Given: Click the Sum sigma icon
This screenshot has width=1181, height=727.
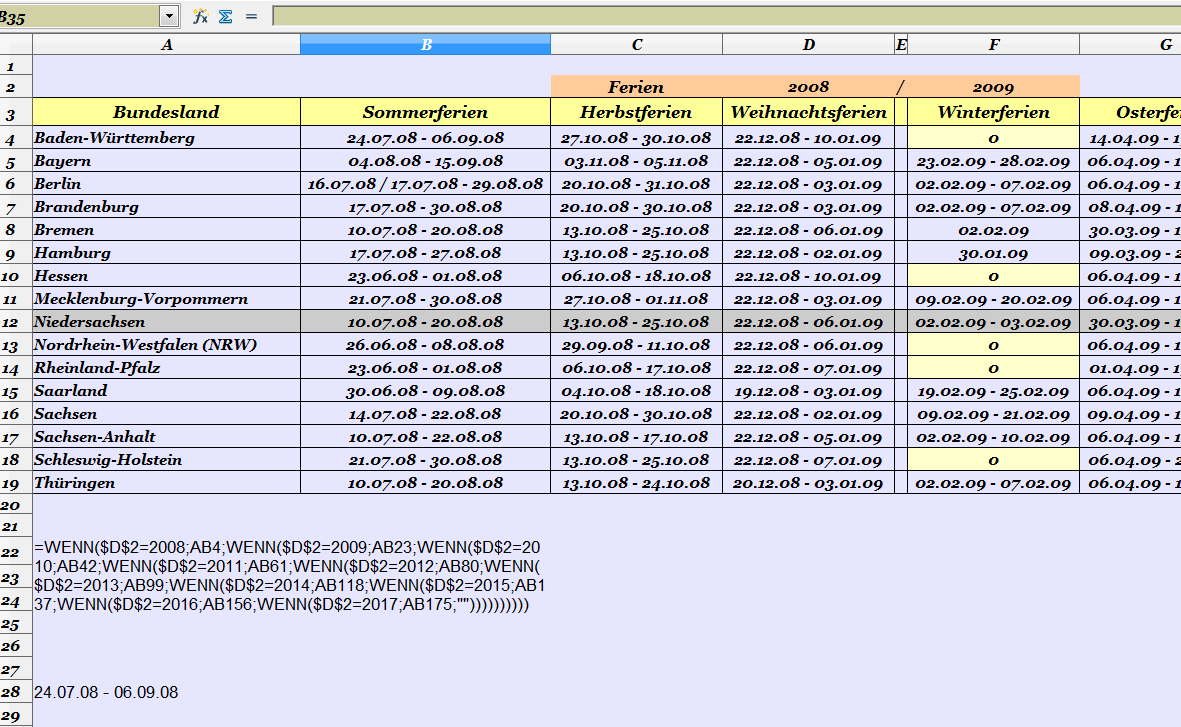Looking at the screenshot, I should (x=225, y=16).
